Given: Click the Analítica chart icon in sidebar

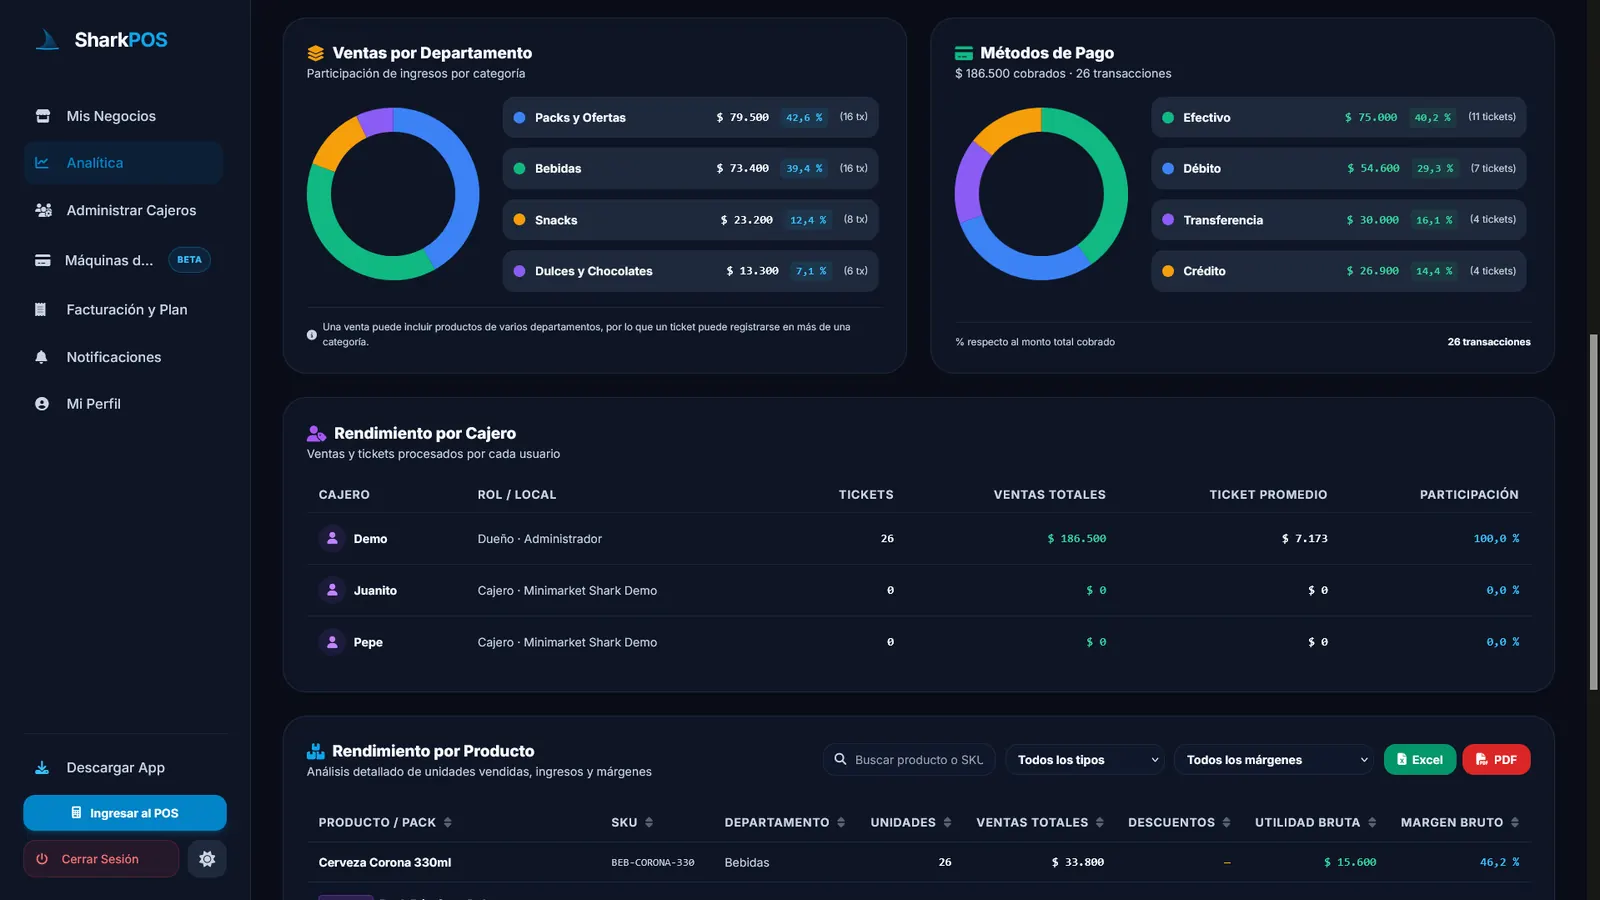Looking at the screenshot, I should click(x=42, y=163).
